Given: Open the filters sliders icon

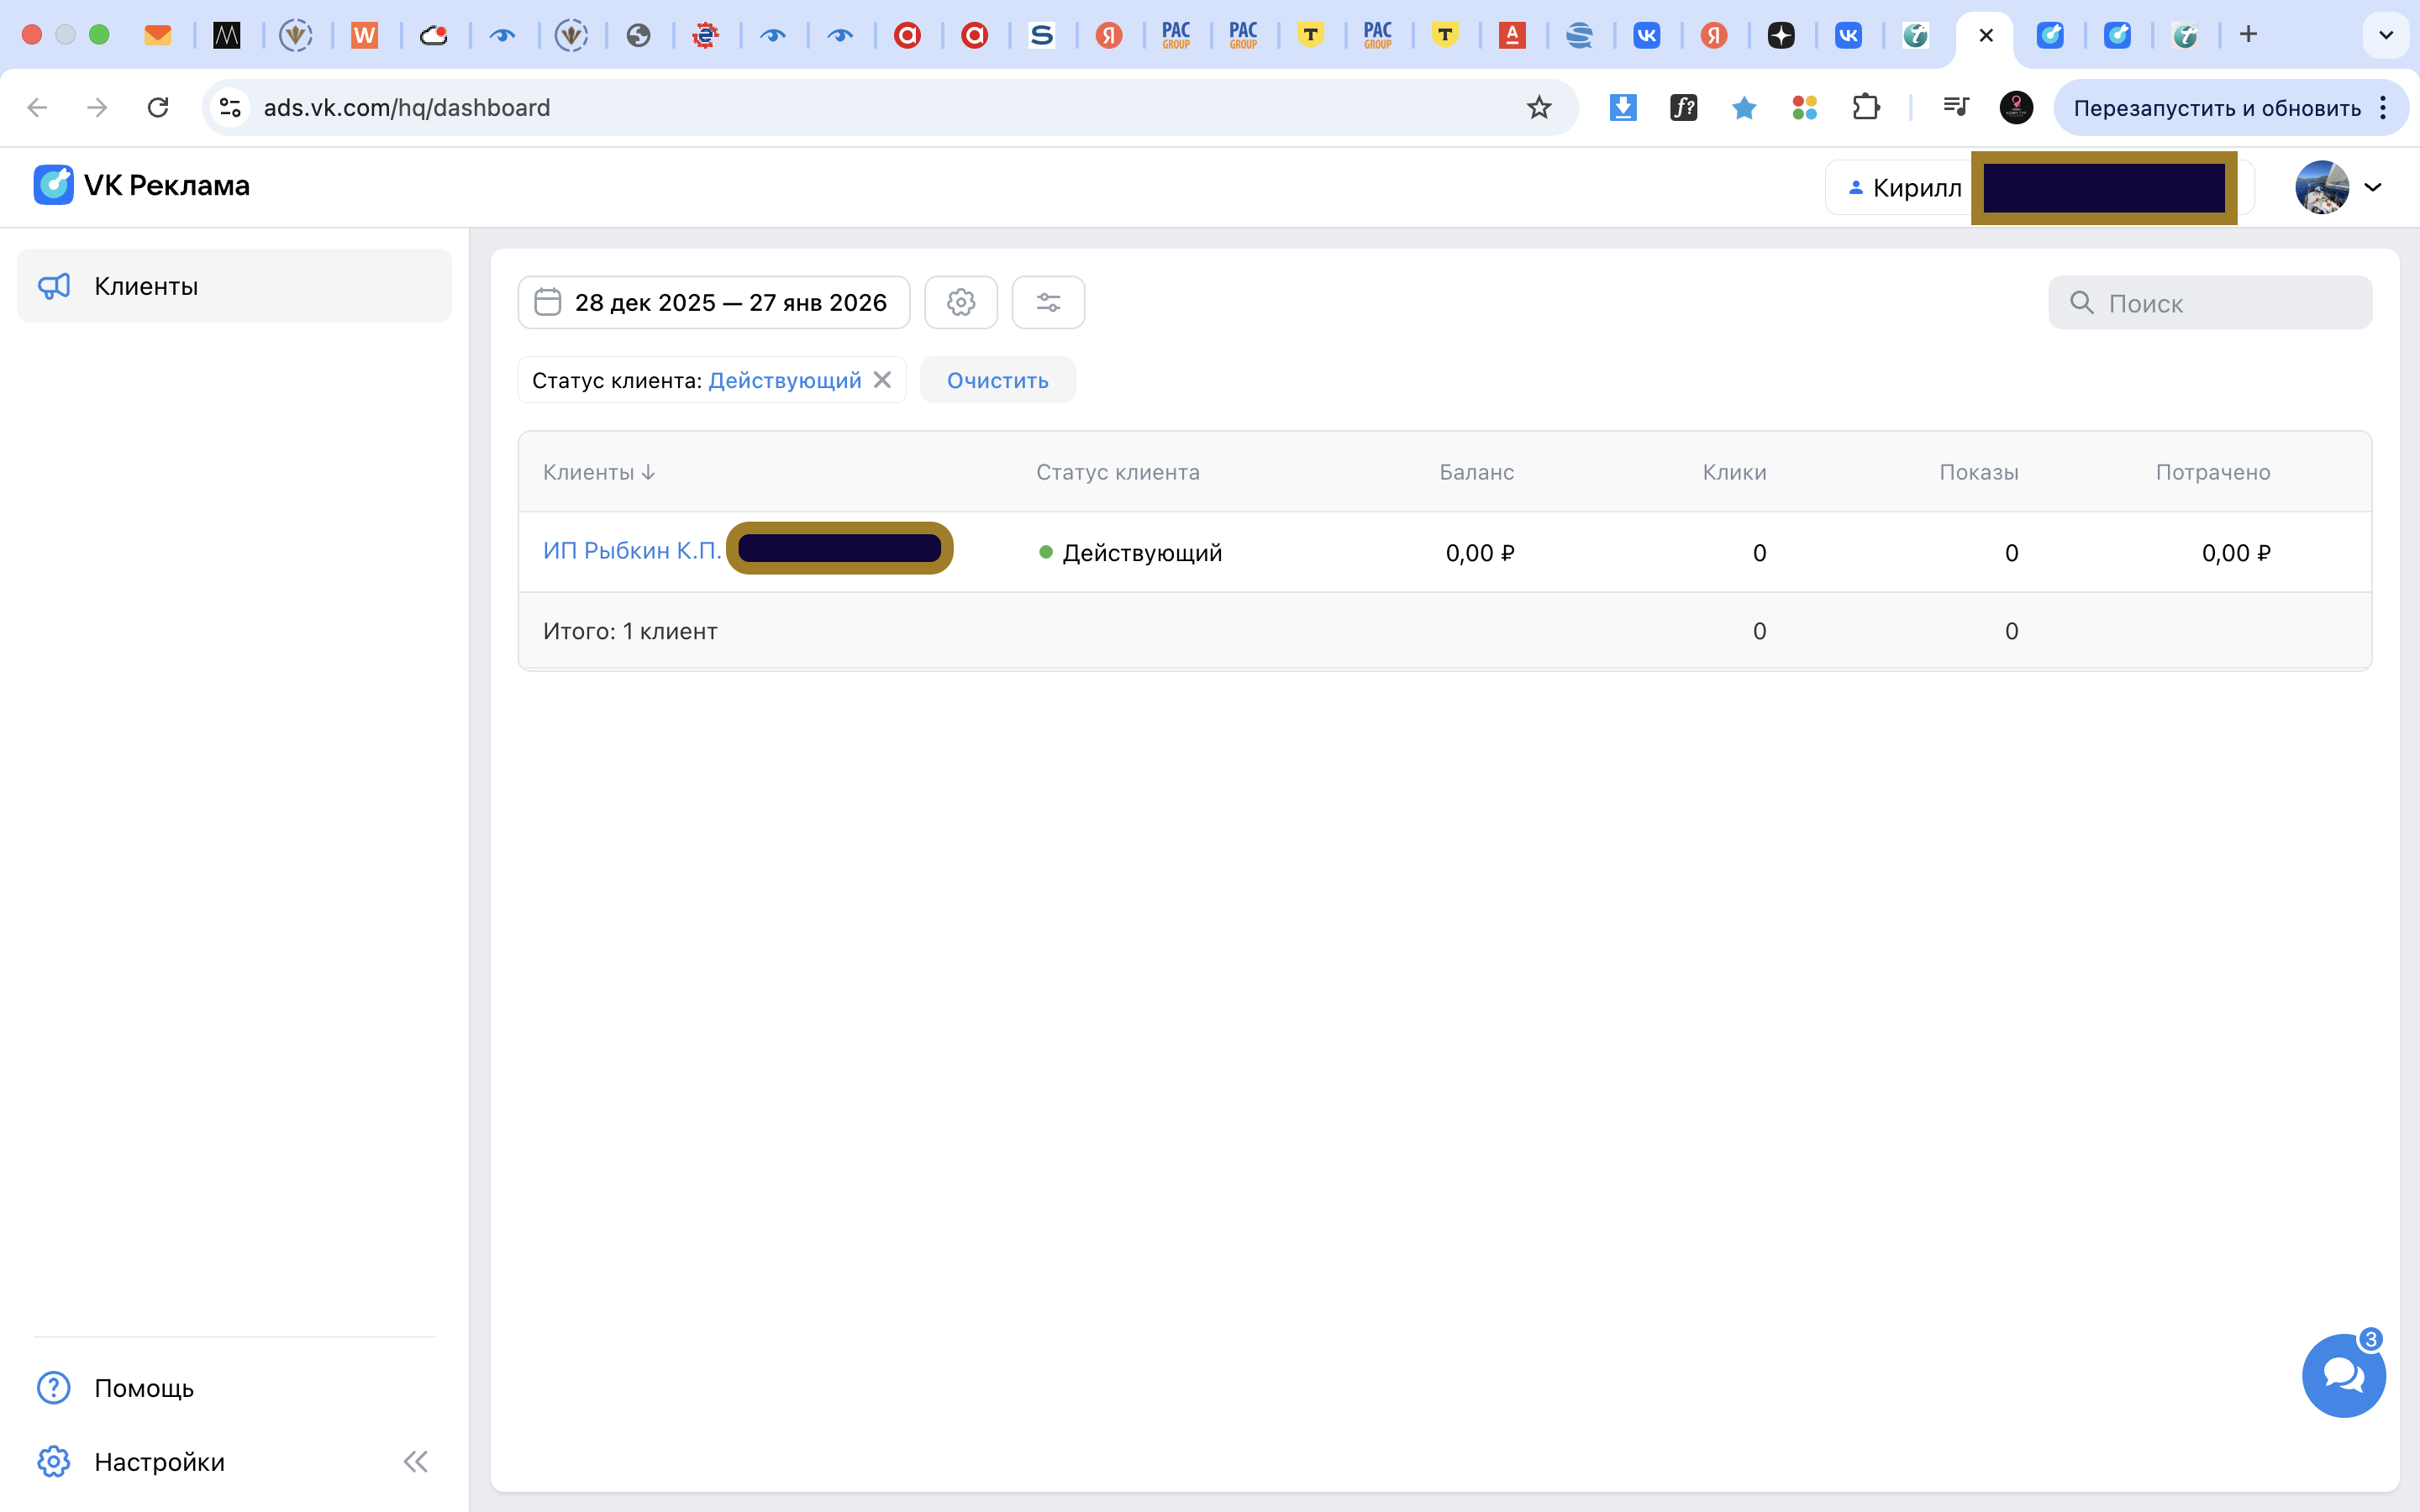Looking at the screenshot, I should point(1048,302).
